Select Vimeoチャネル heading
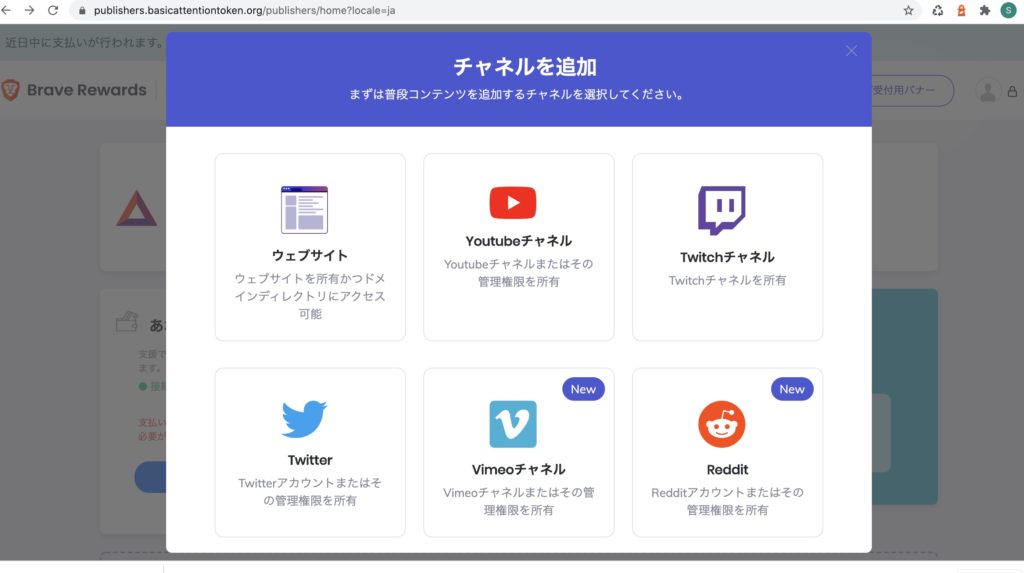The height and width of the screenshot is (573, 1024). point(519,470)
